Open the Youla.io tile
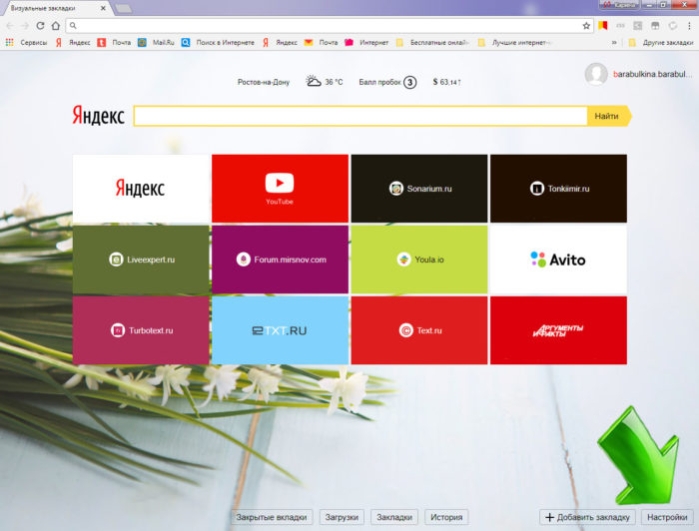Image resolution: width=699 pixels, height=531 pixels. click(419, 259)
